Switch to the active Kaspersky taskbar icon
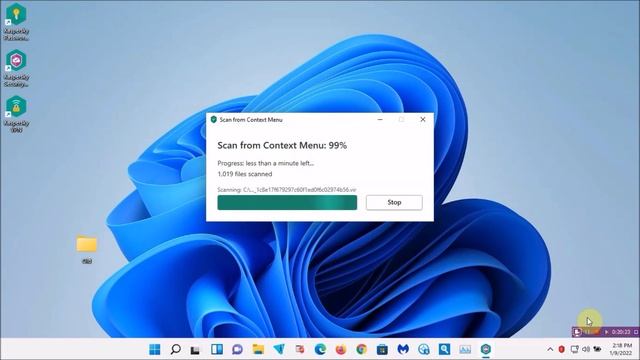The image size is (640, 360). 485,349
